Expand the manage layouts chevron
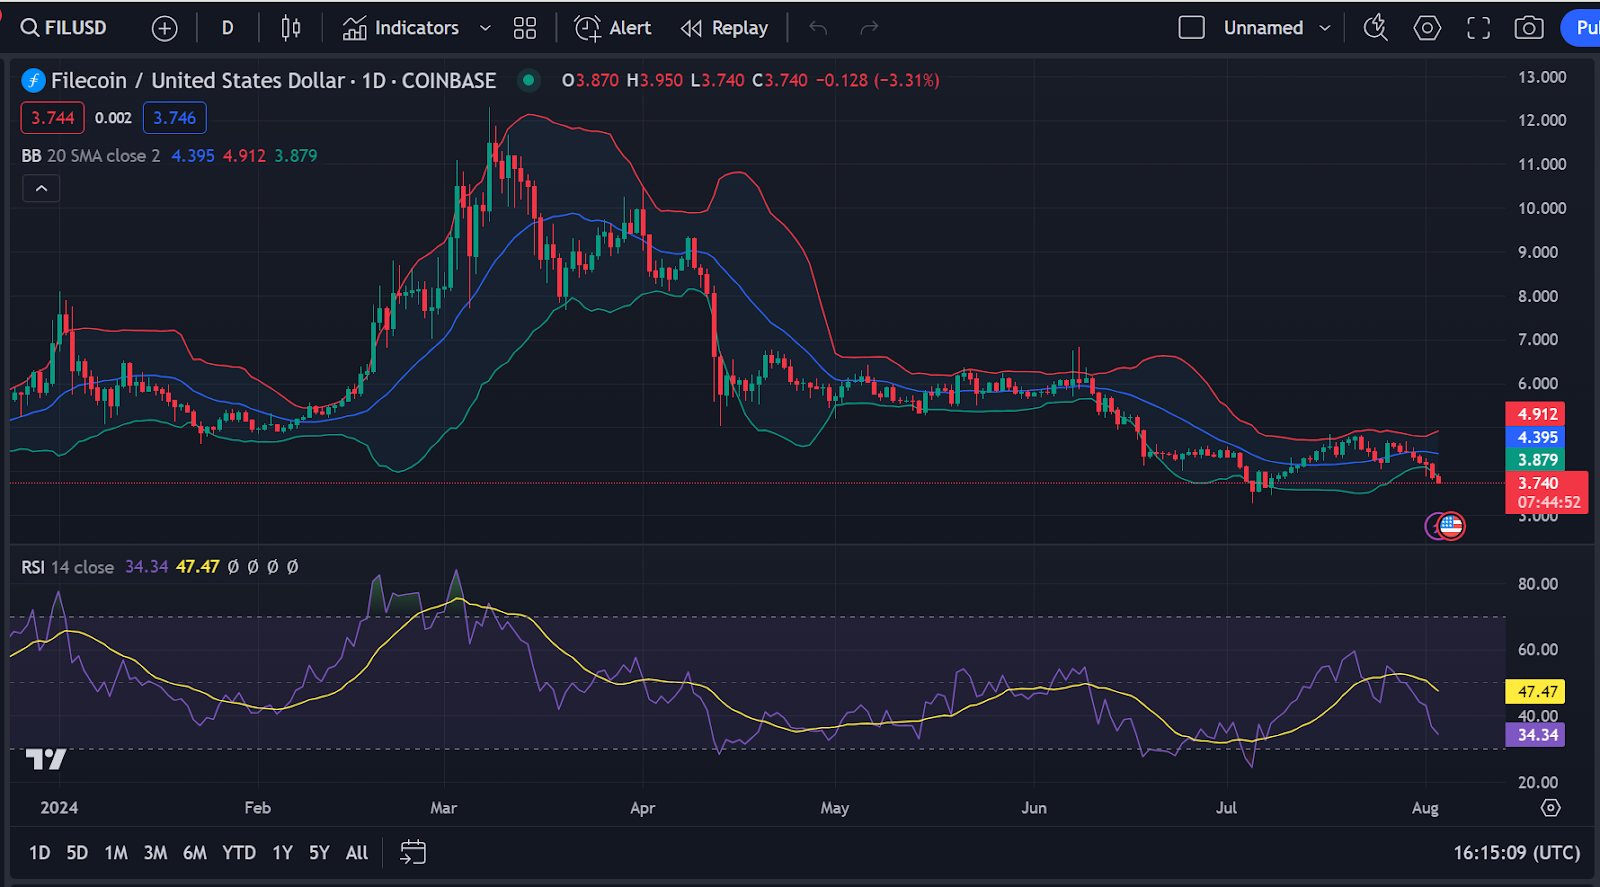The image size is (1600, 887). click(1325, 28)
